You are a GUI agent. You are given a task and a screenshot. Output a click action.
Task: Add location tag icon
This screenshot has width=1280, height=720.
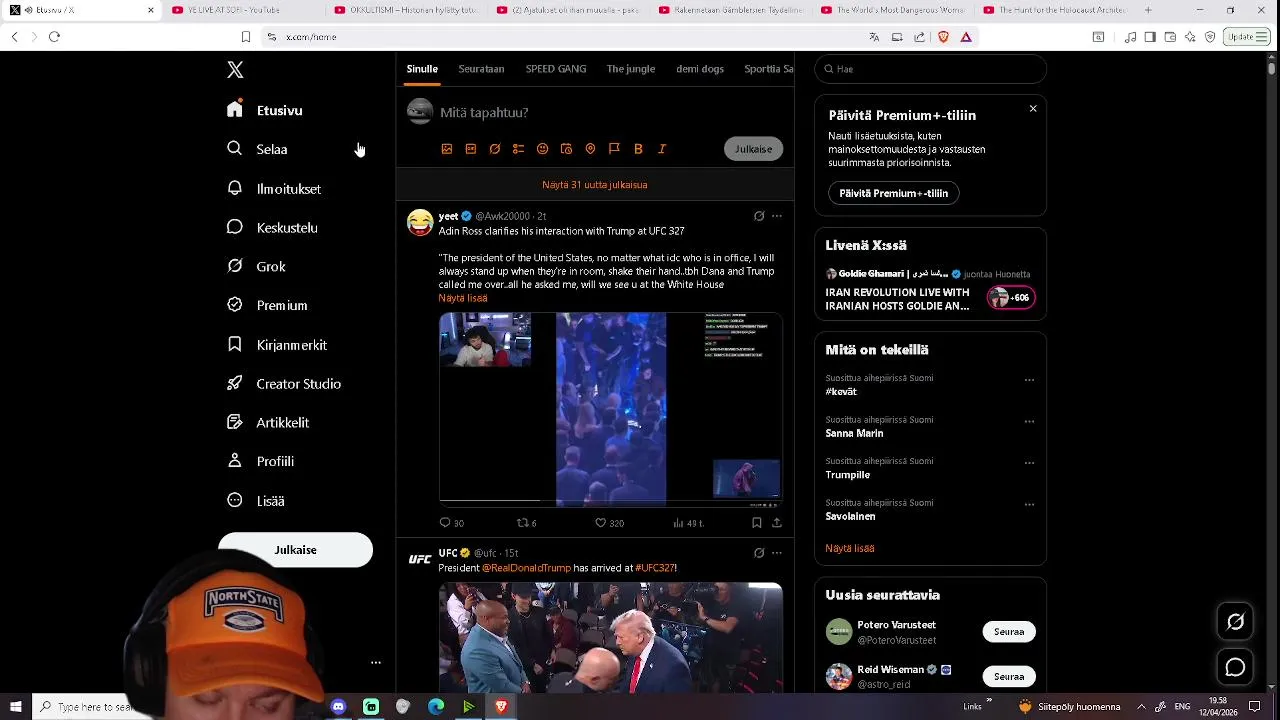tap(590, 149)
